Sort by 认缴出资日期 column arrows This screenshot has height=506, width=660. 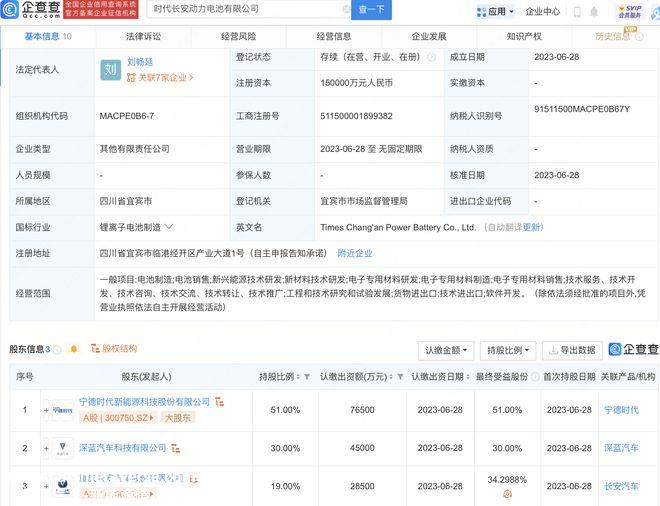point(468,377)
